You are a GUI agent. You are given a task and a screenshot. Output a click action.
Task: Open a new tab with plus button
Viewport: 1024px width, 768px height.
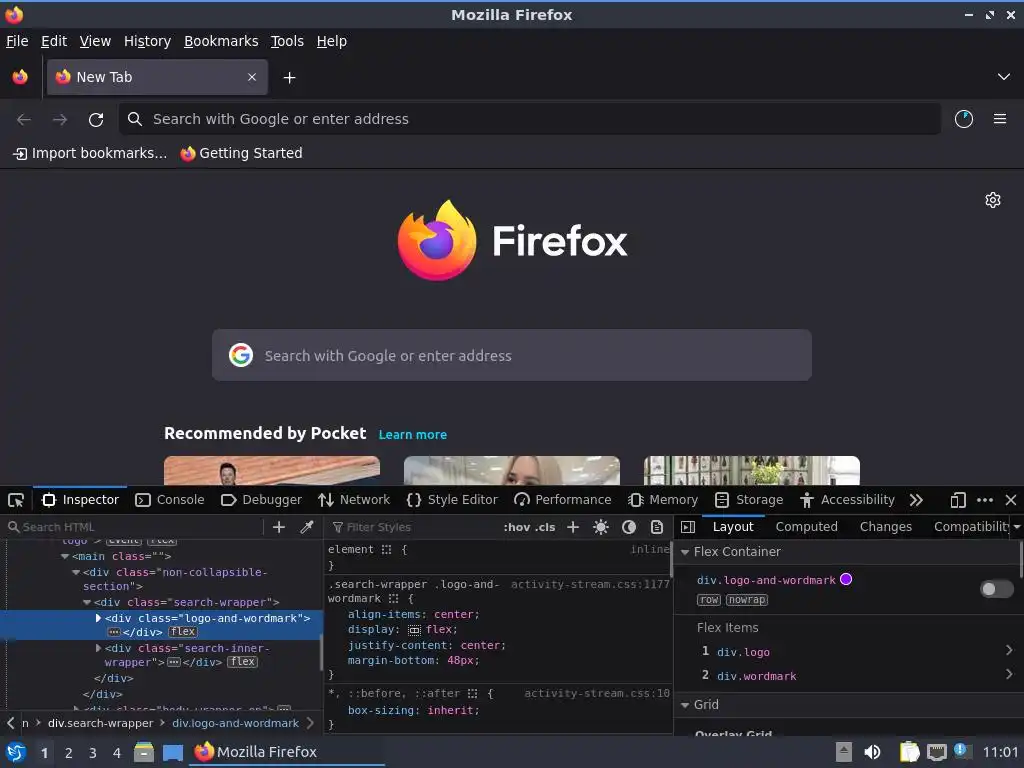click(289, 78)
